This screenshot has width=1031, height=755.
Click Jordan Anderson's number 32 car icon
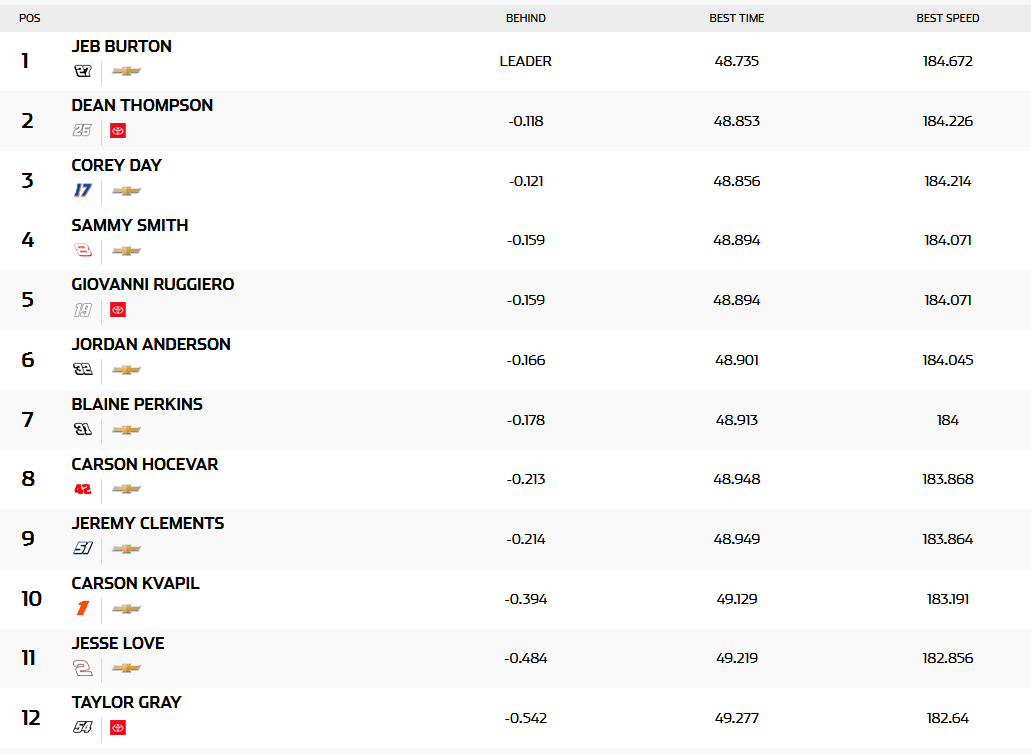click(83, 369)
